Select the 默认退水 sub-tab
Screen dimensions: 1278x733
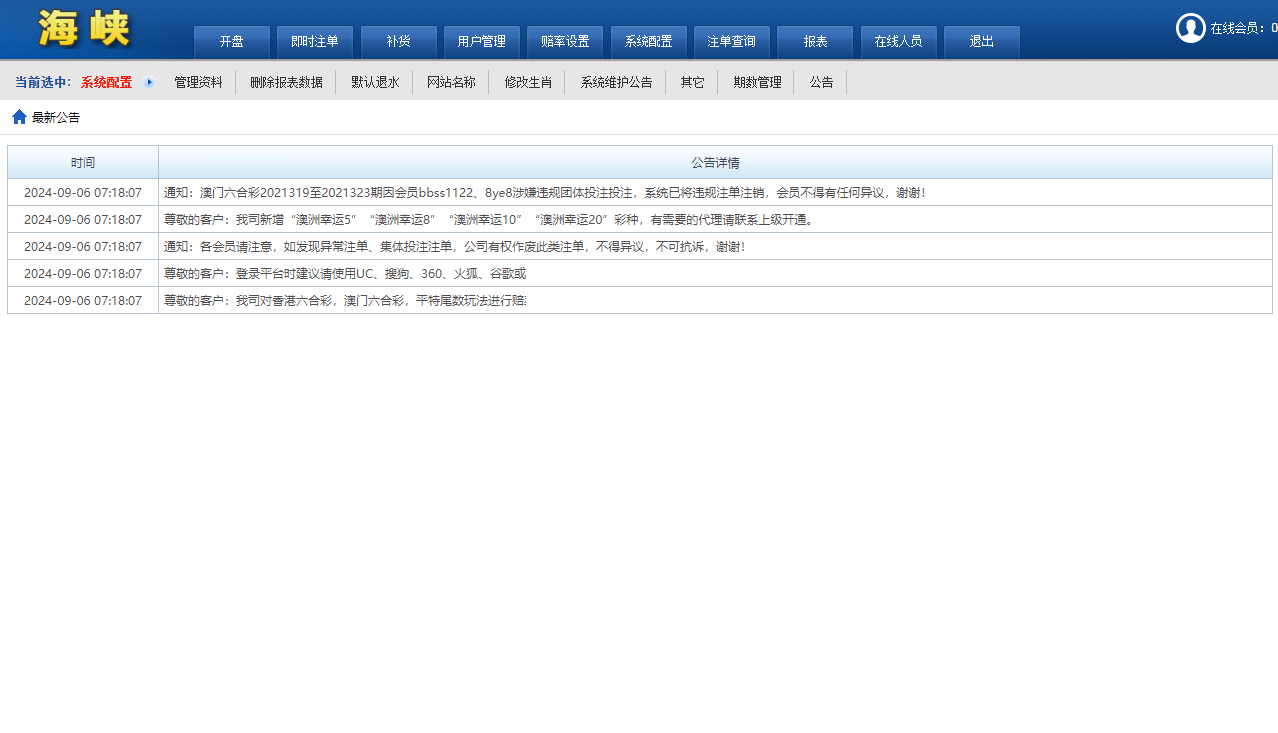(375, 82)
